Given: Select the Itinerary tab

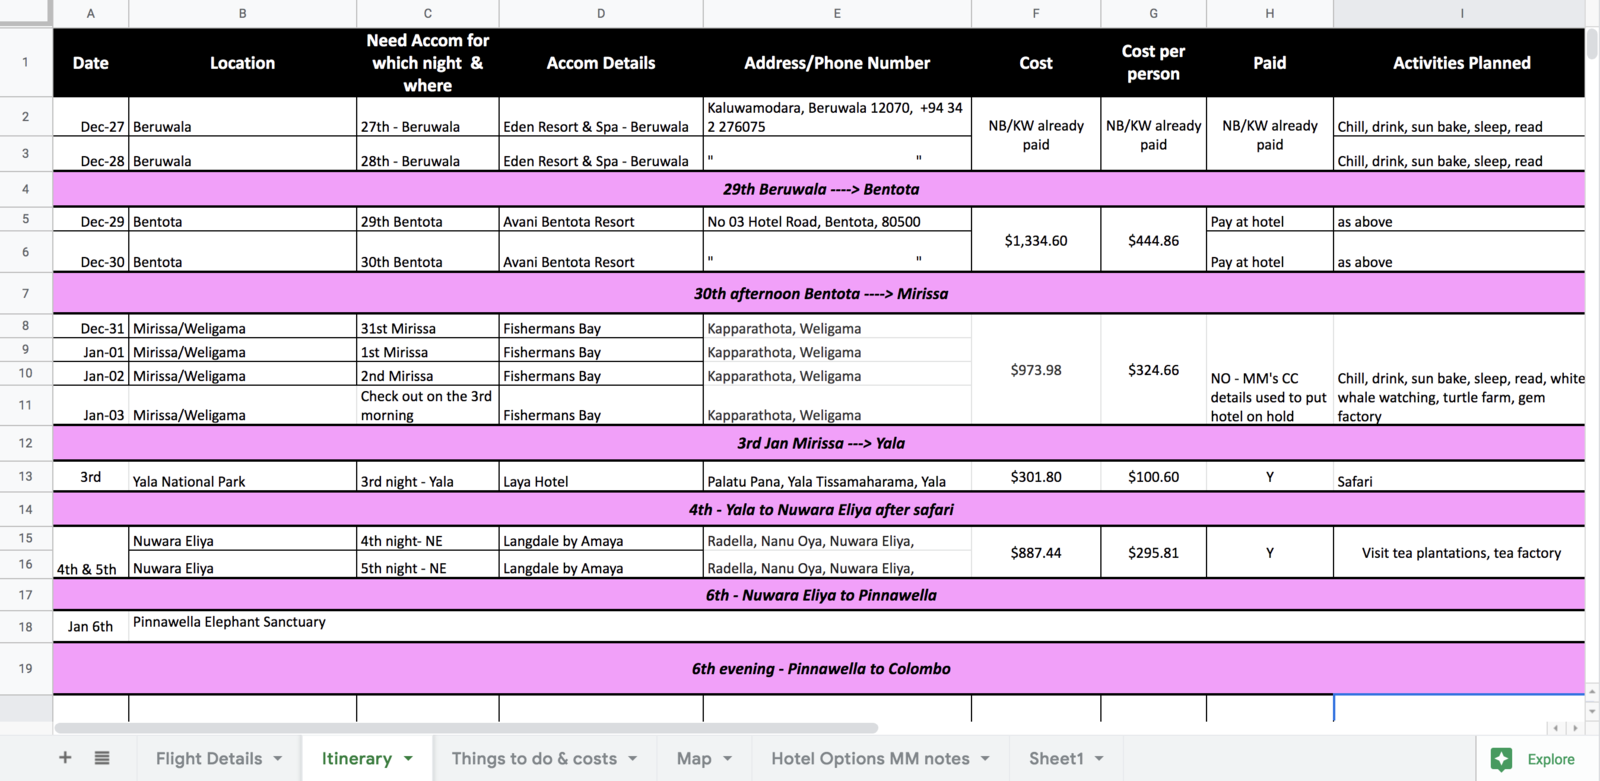Looking at the screenshot, I should coord(356,759).
